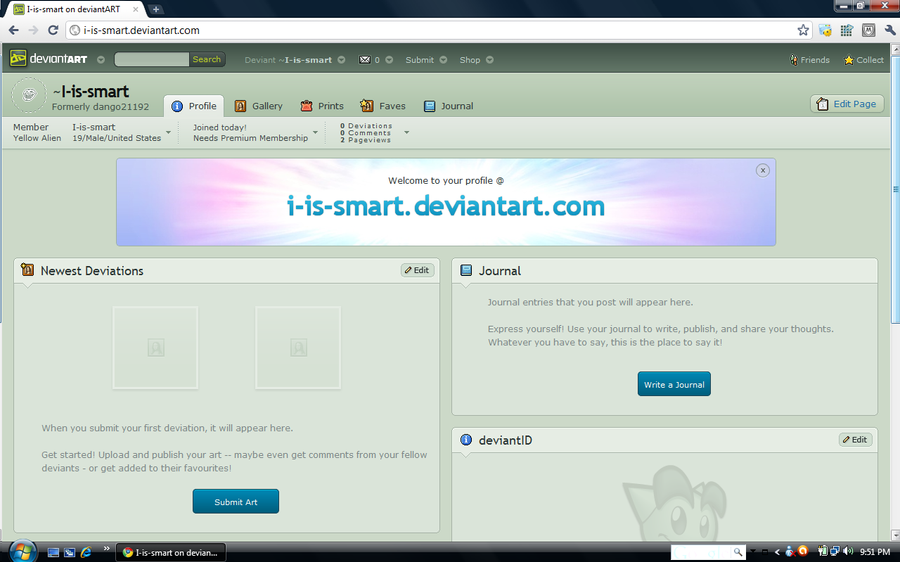Image resolution: width=900 pixels, height=562 pixels.
Task: Select the I-is-smart browser tab
Action: (75, 9)
